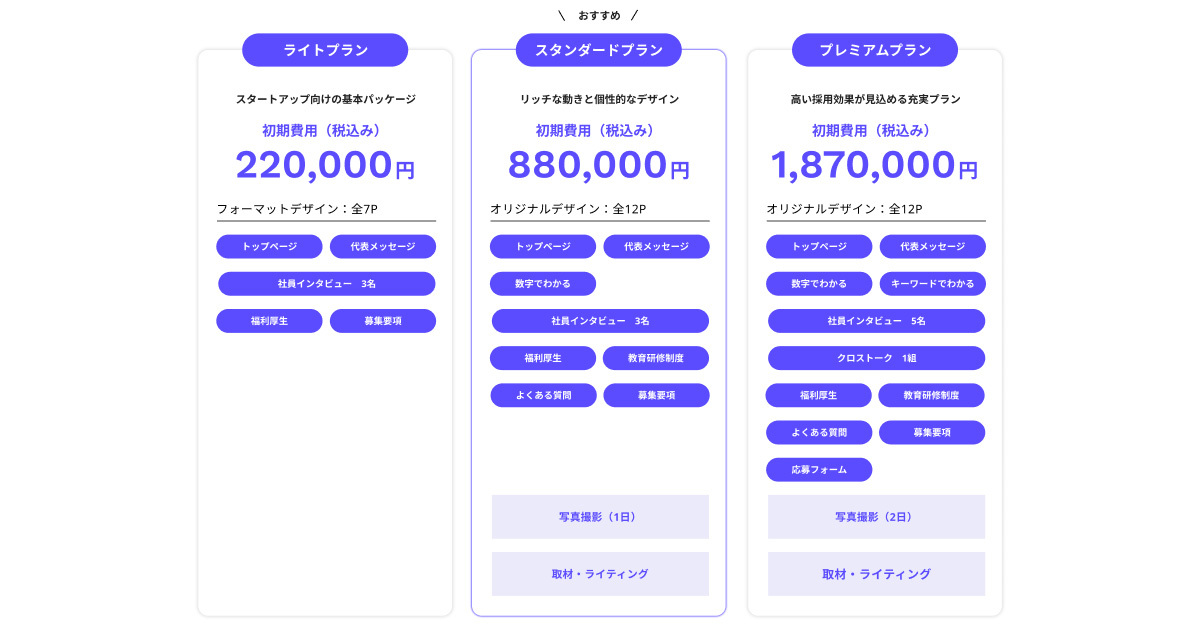Click the 応募フォーム pill
1200x634 pixels.
(819, 469)
